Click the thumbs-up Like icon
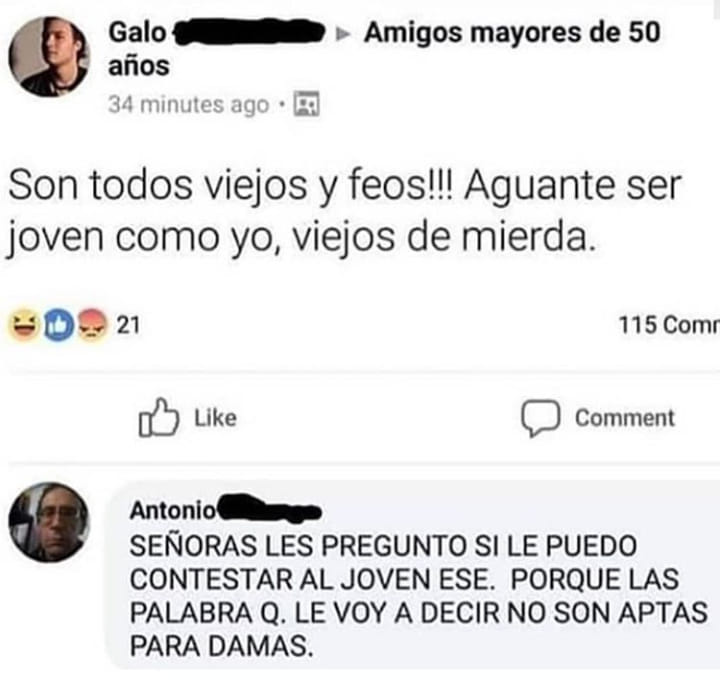Viewport: 720px width, 687px height. pyautogui.click(x=158, y=417)
